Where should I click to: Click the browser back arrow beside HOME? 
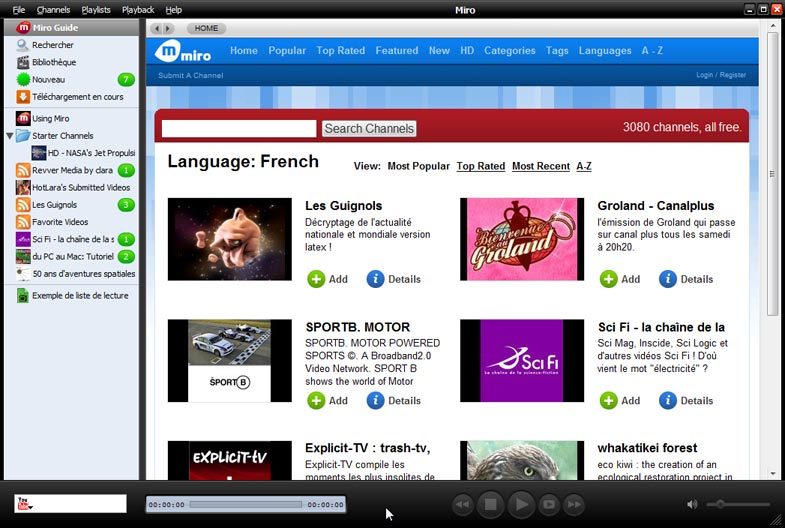click(156, 29)
